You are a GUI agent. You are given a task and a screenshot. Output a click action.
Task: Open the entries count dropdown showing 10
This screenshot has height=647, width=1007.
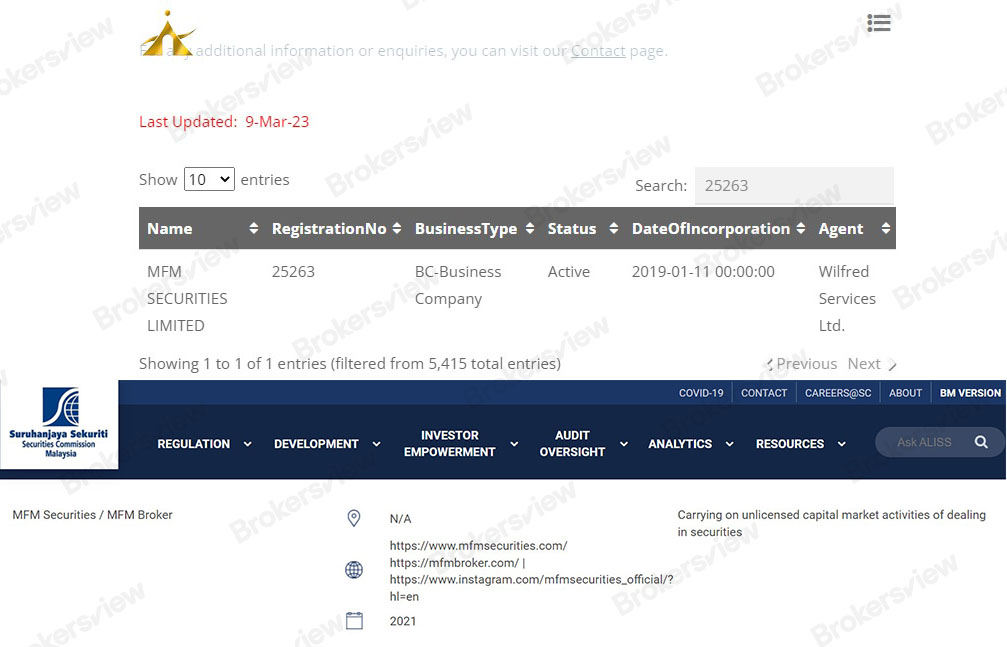[209, 179]
